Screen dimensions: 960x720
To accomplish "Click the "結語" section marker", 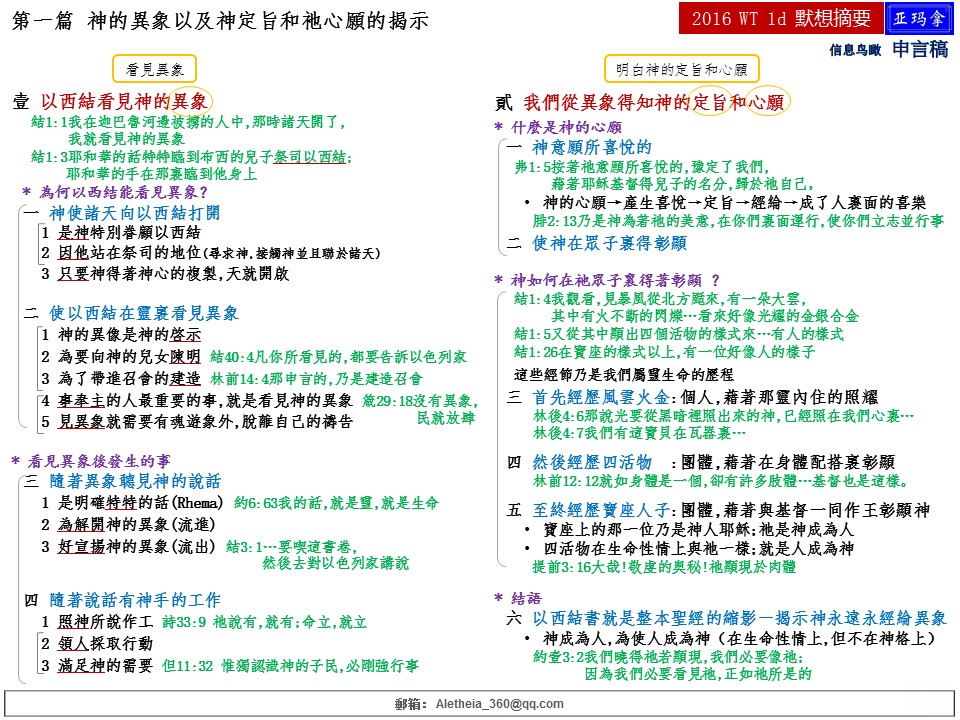I will click(518, 597).
